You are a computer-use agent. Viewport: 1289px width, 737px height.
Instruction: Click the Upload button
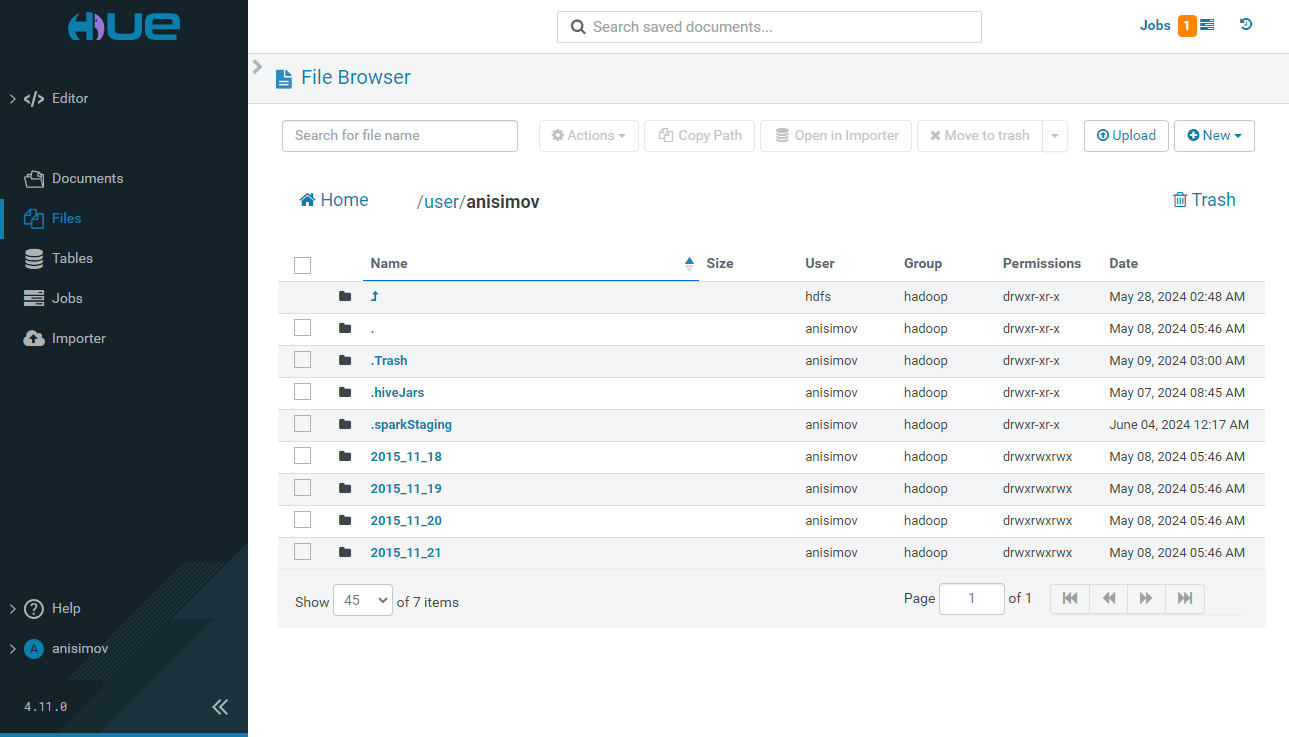(1126, 136)
